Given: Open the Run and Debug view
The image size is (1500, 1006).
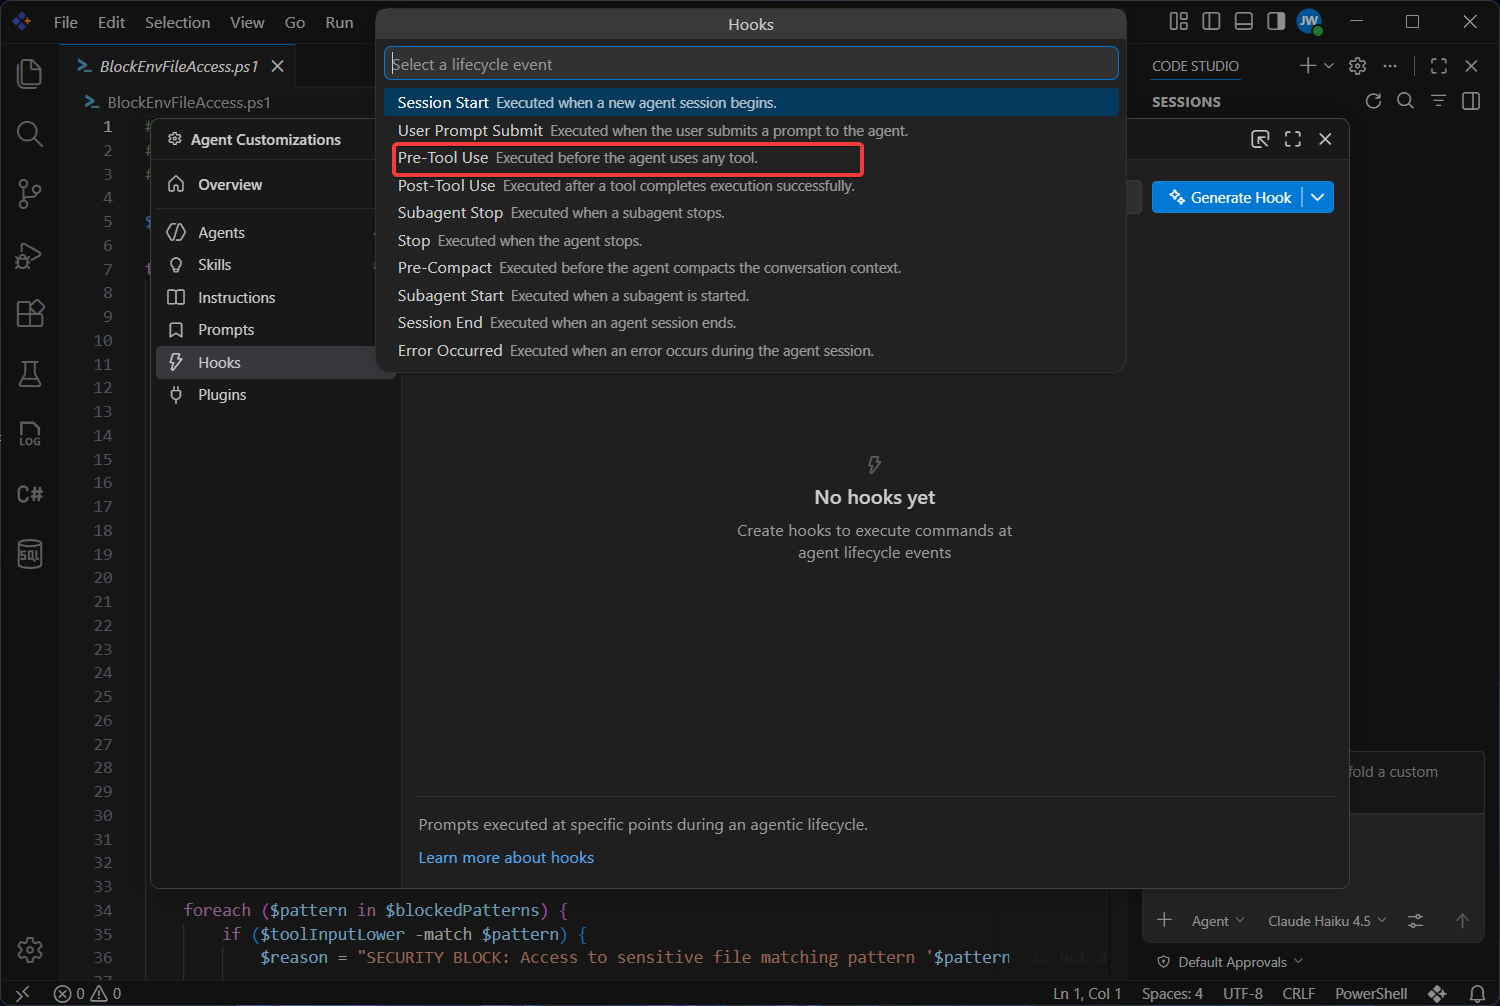Looking at the screenshot, I should tap(30, 255).
